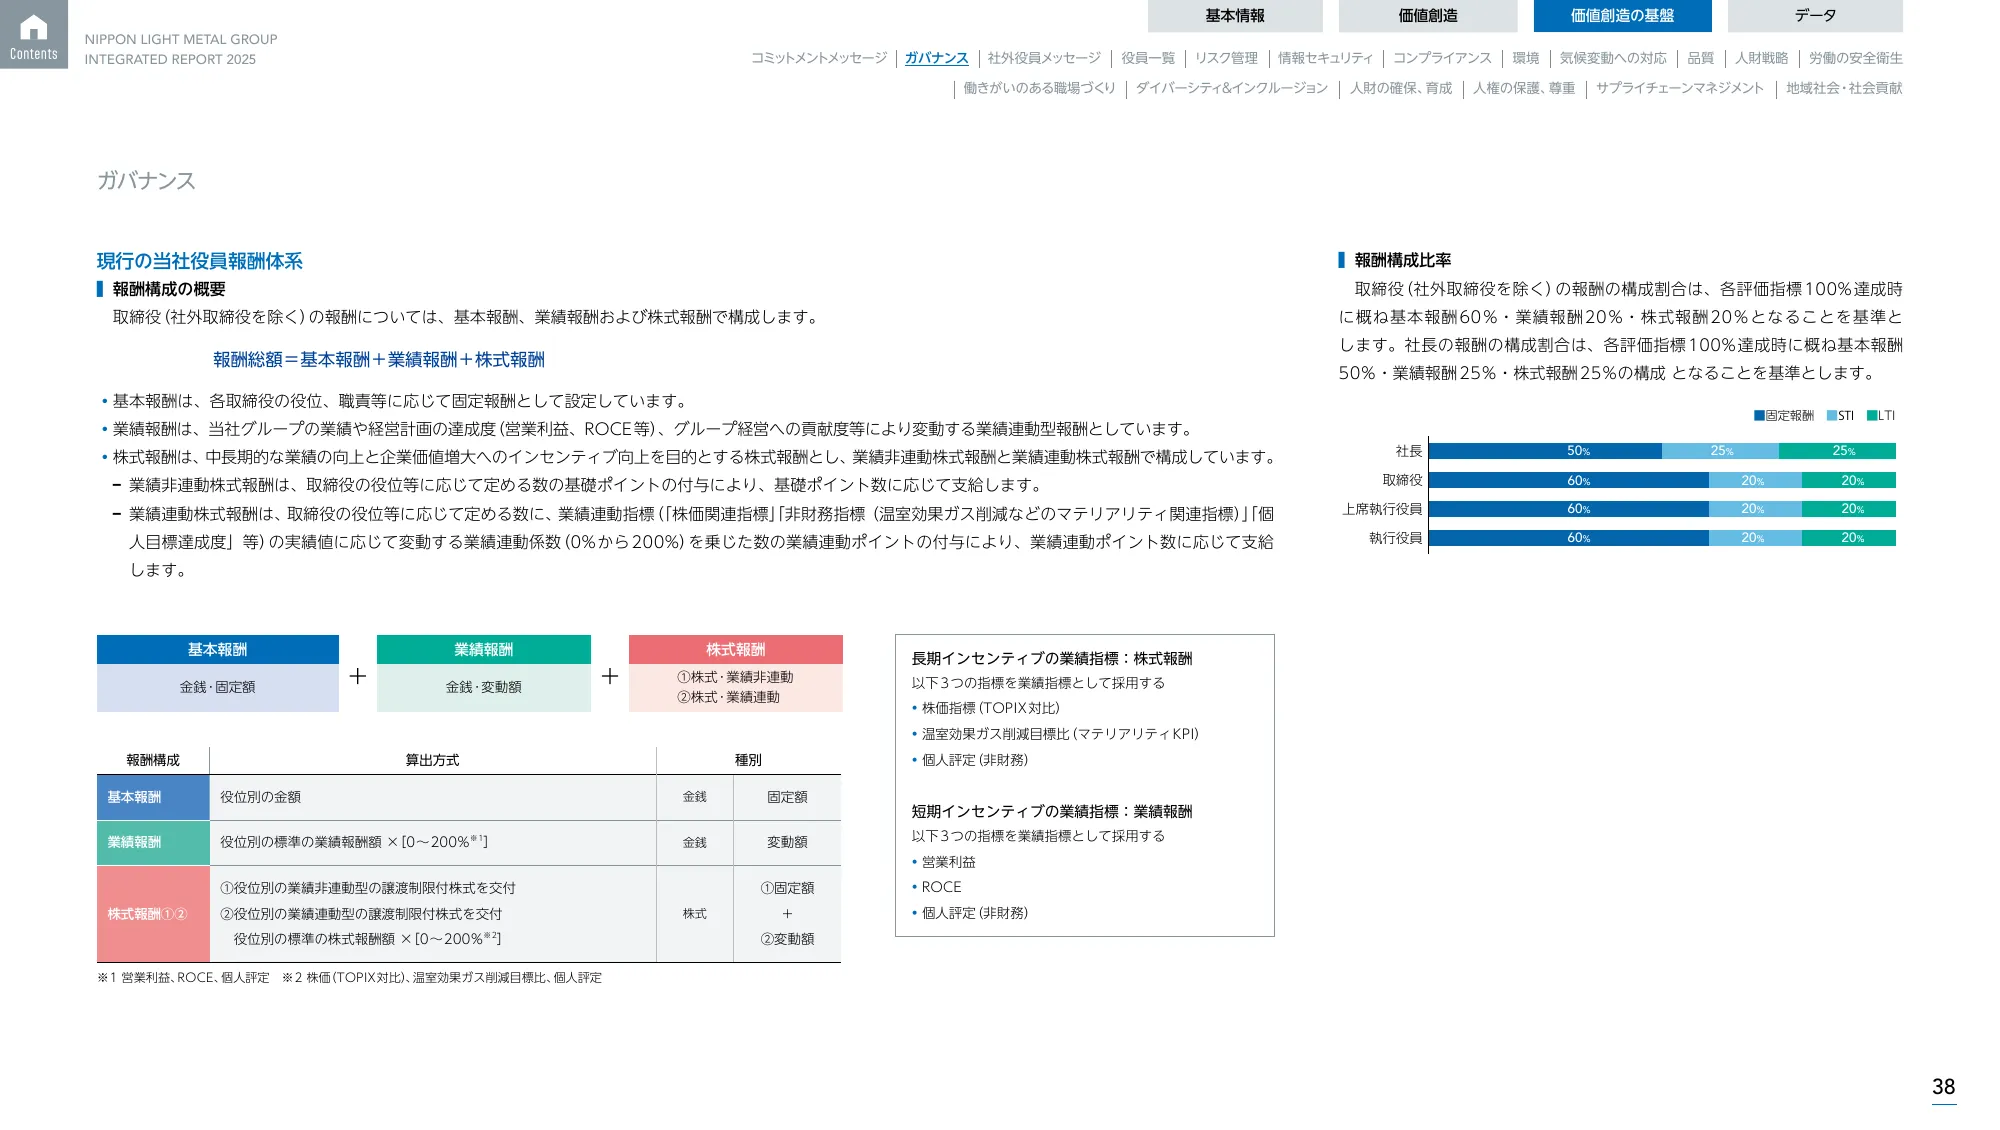Open the ガバナンス navigation link
2000x1130 pixels.
(x=935, y=58)
